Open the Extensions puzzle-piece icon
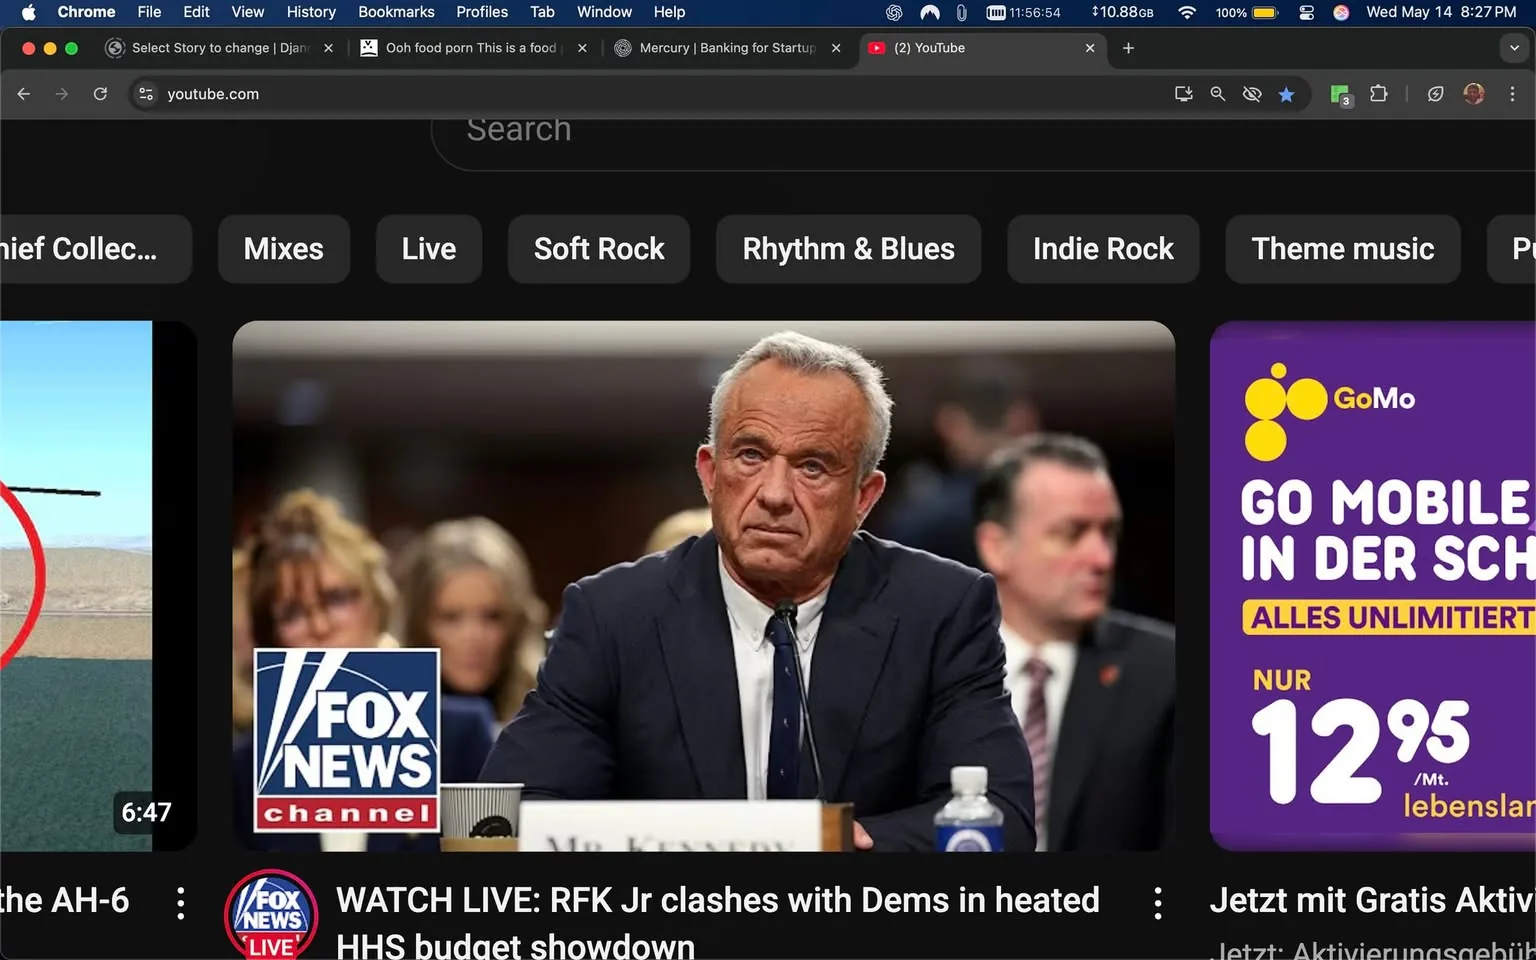This screenshot has height=960, width=1536. 1378,93
